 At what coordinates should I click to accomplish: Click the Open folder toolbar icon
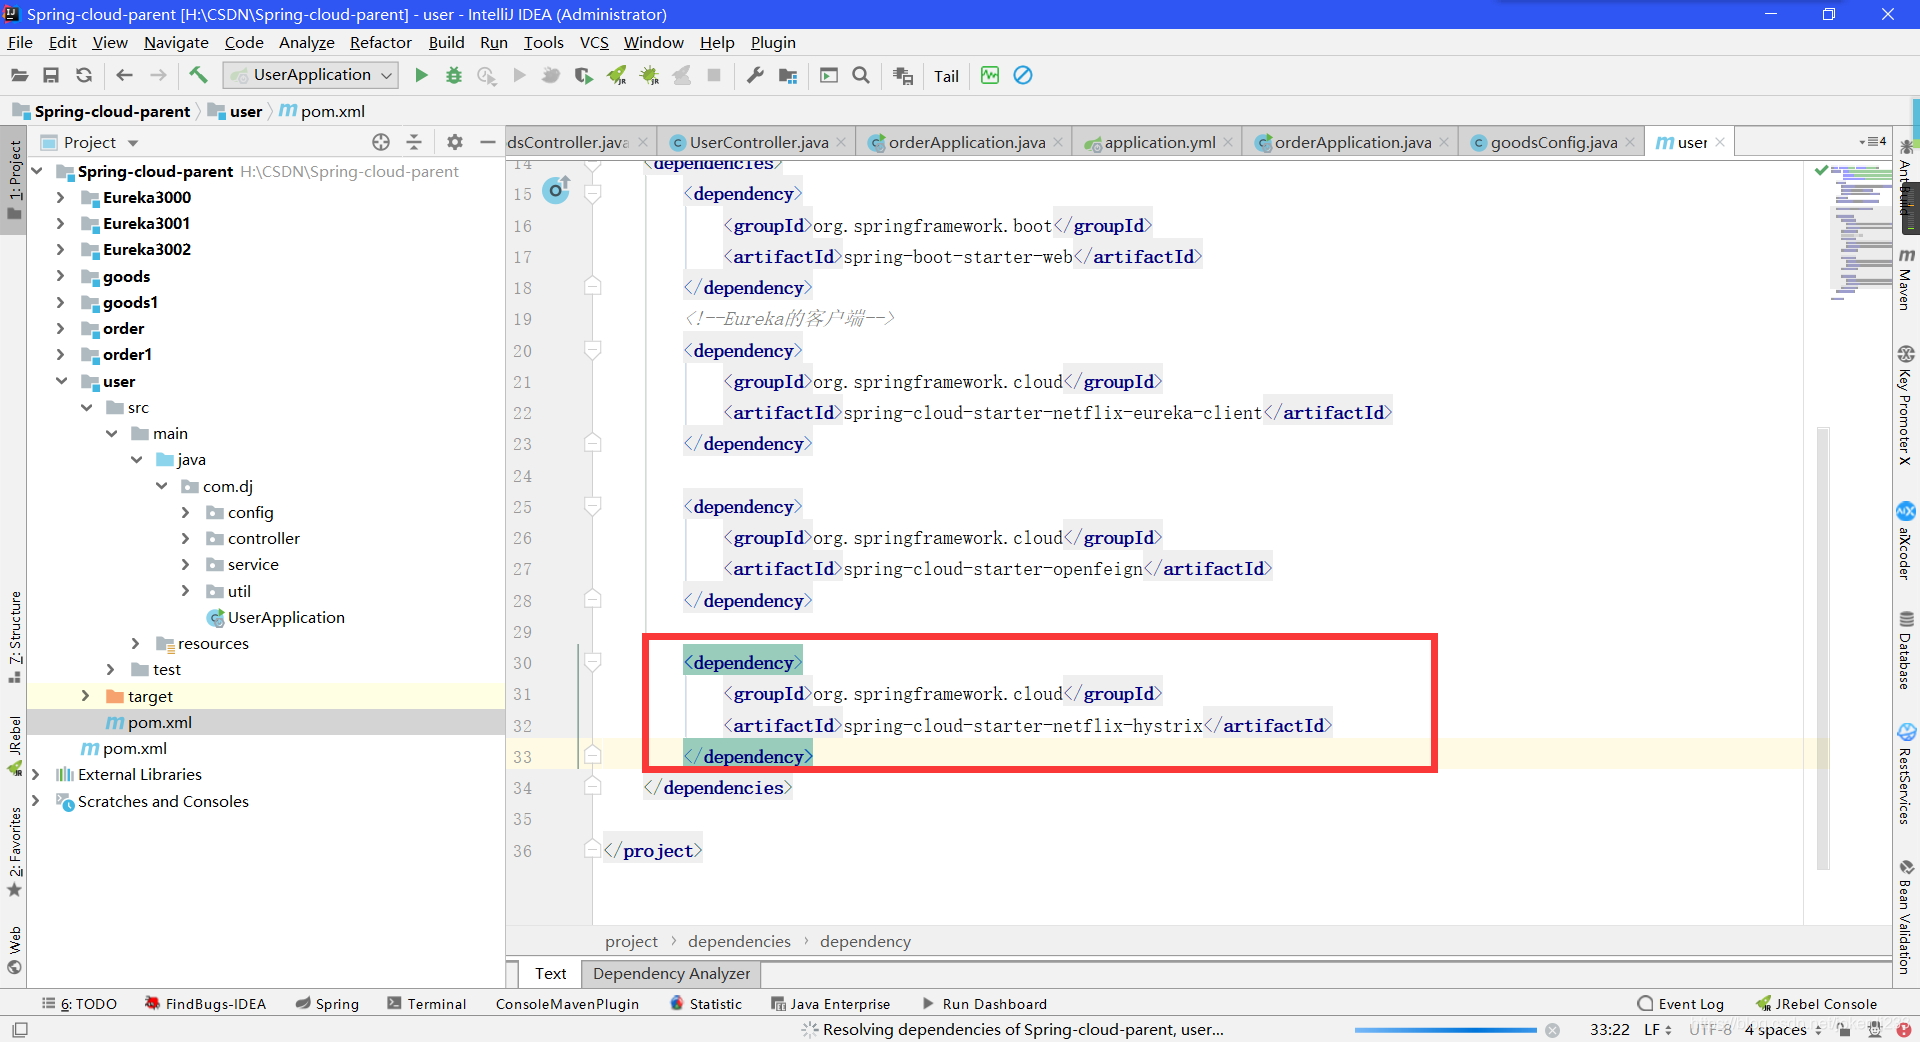pyautogui.click(x=19, y=75)
